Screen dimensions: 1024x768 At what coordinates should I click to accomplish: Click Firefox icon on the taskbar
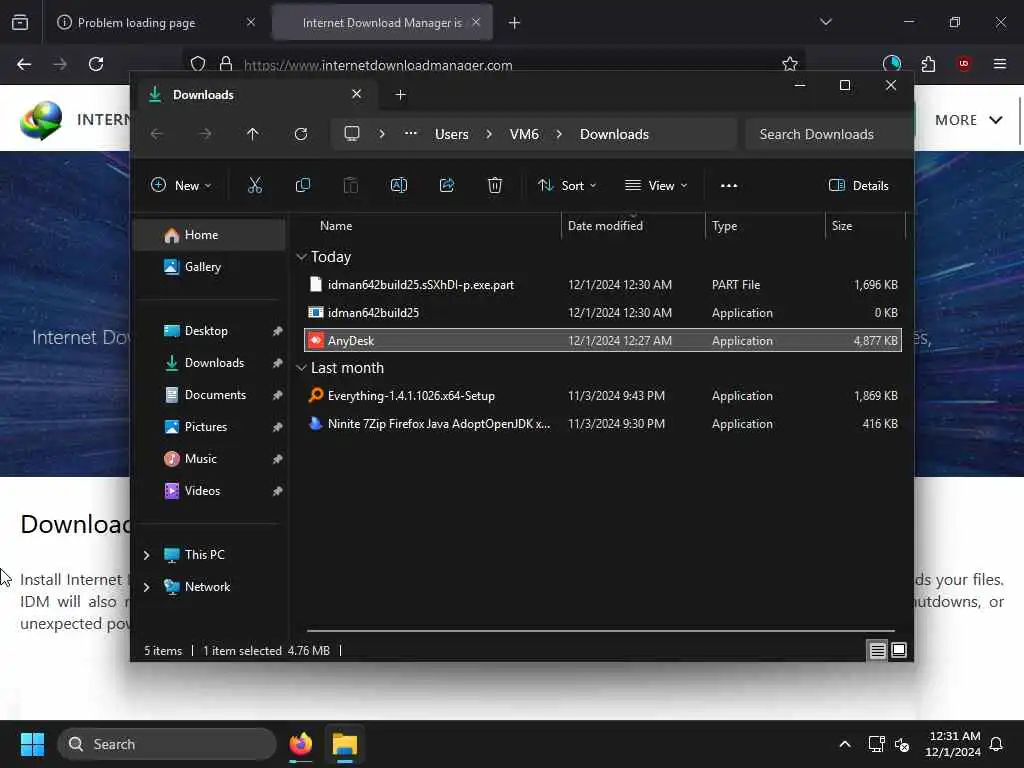(x=301, y=744)
